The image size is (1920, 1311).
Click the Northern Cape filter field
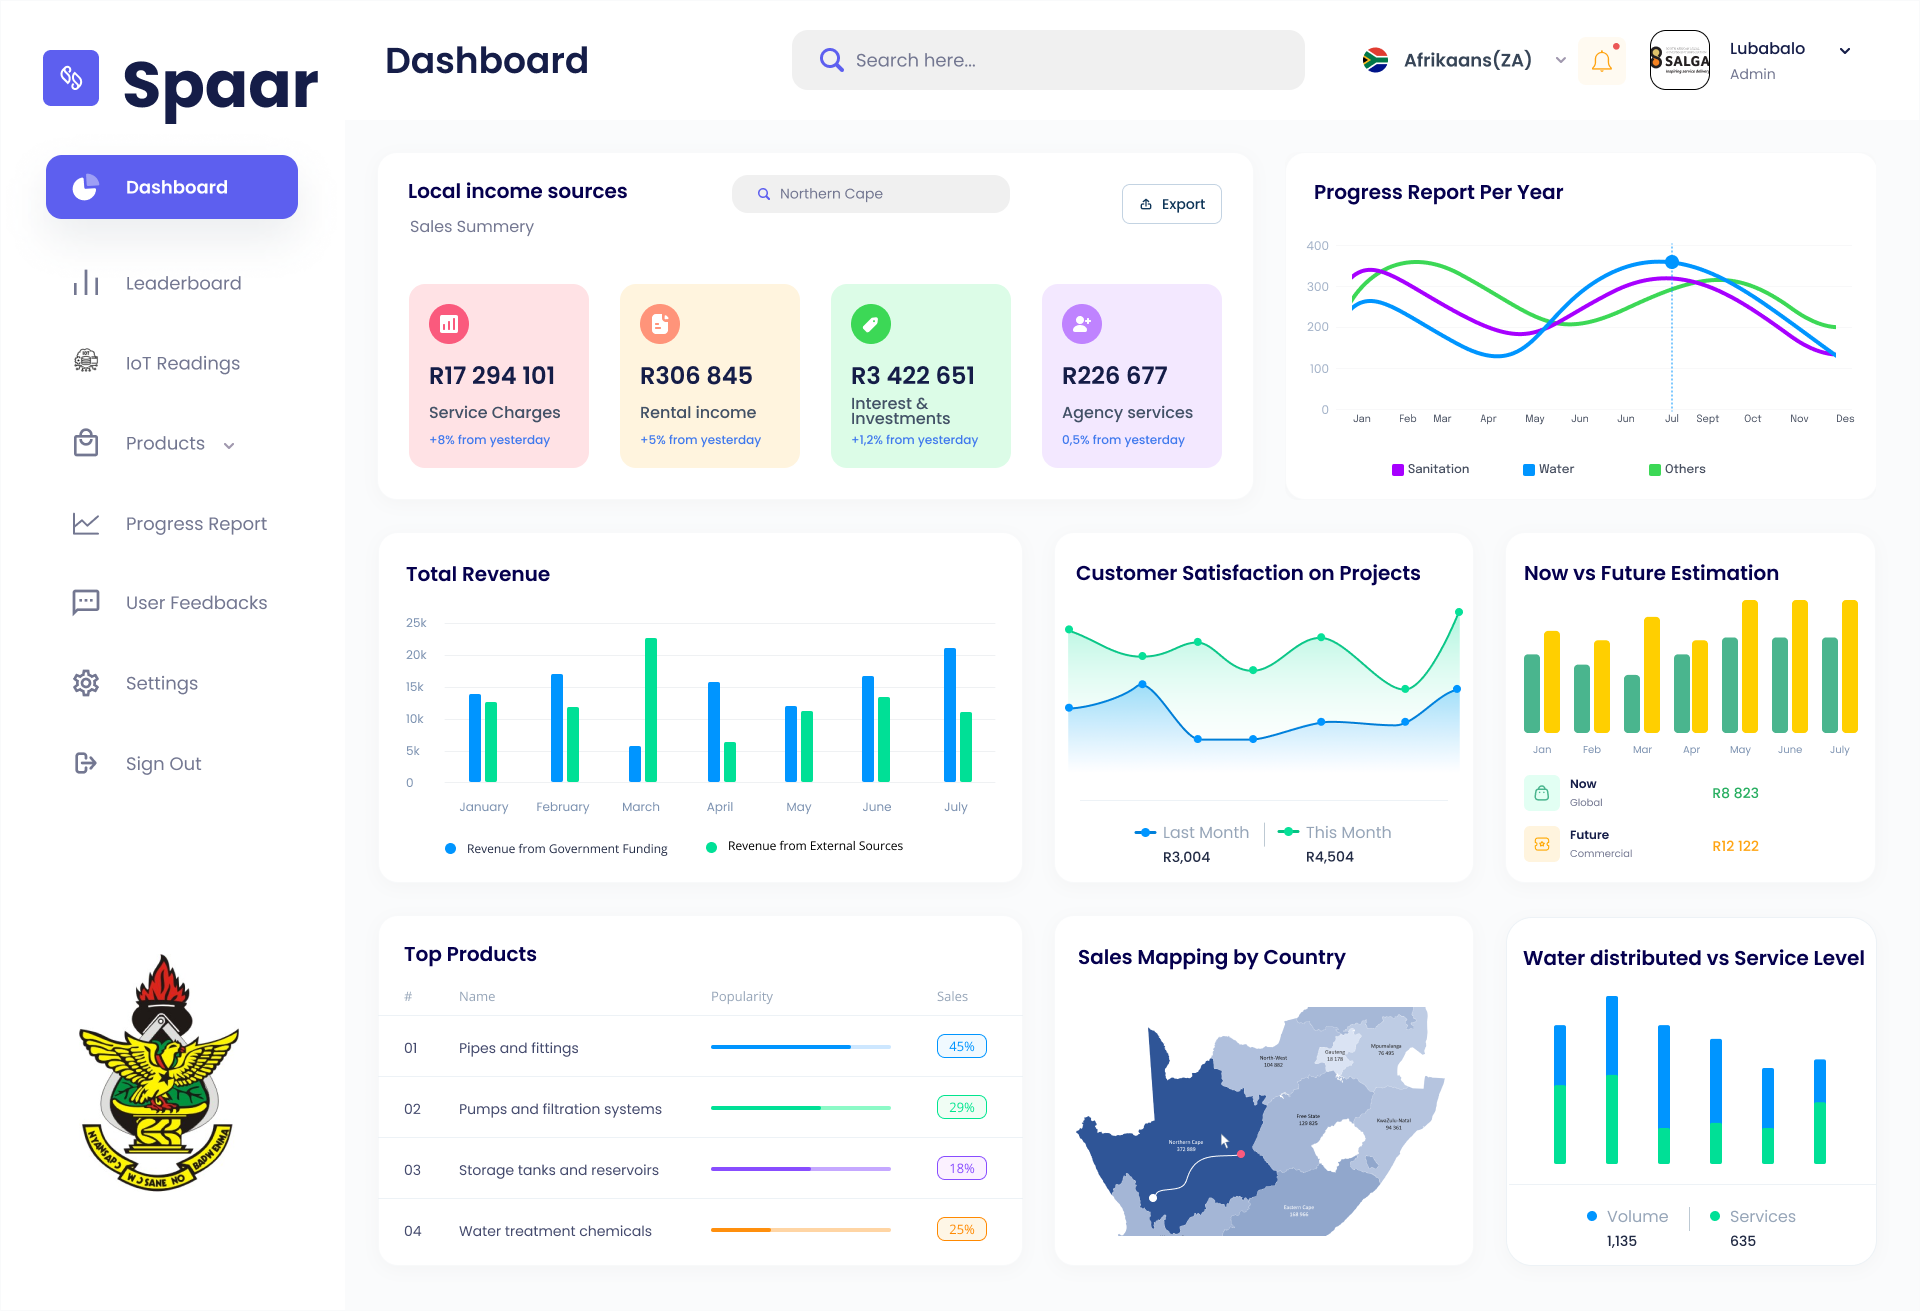point(871,194)
